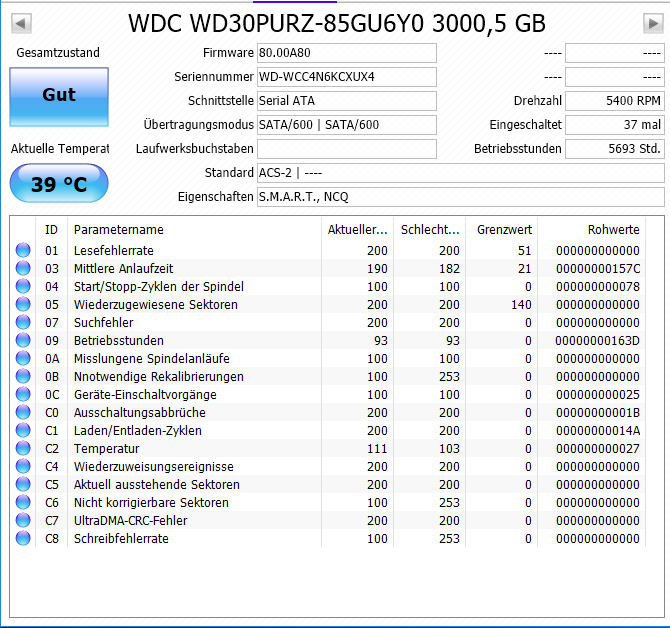The image size is (670, 628).
Task: Click status orb for Wiederzuweisungsereignisse row
Action: (23, 467)
